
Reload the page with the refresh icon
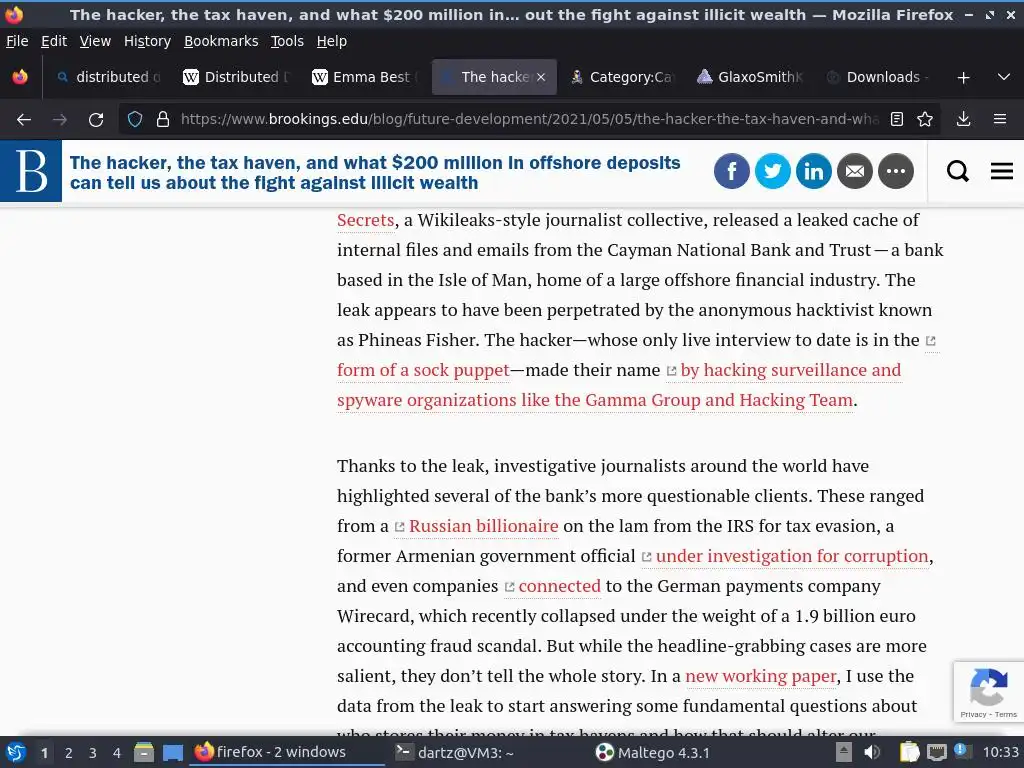coord(96,120)
